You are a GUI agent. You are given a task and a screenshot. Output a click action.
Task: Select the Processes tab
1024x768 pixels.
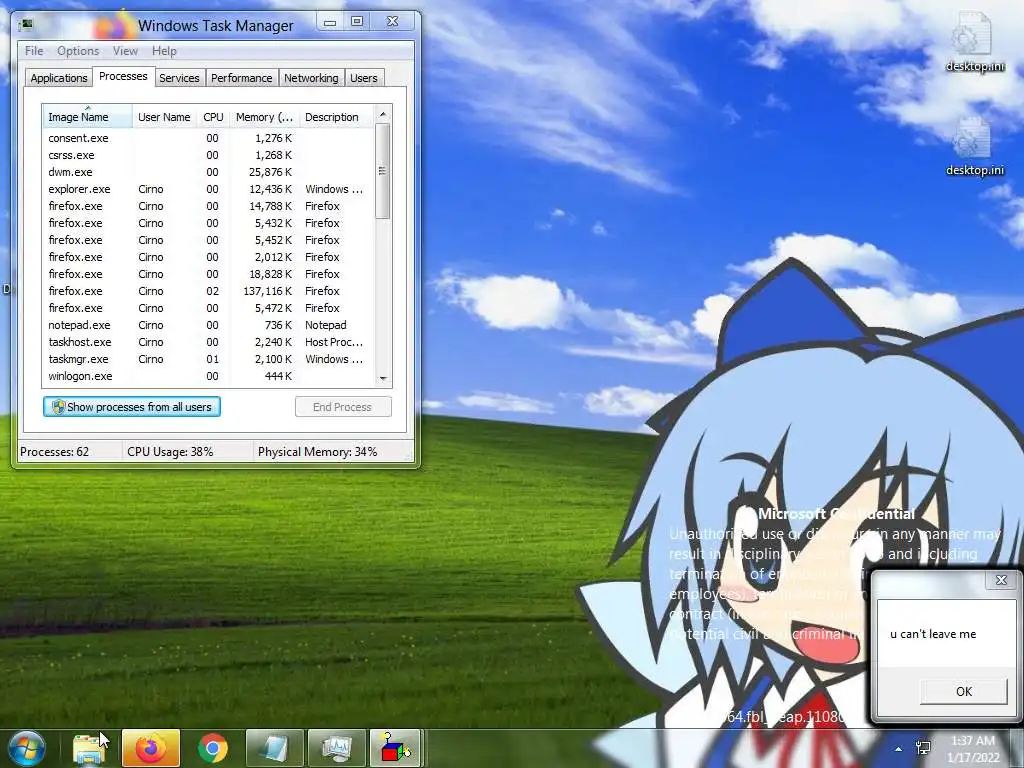(x=123, y=76)
